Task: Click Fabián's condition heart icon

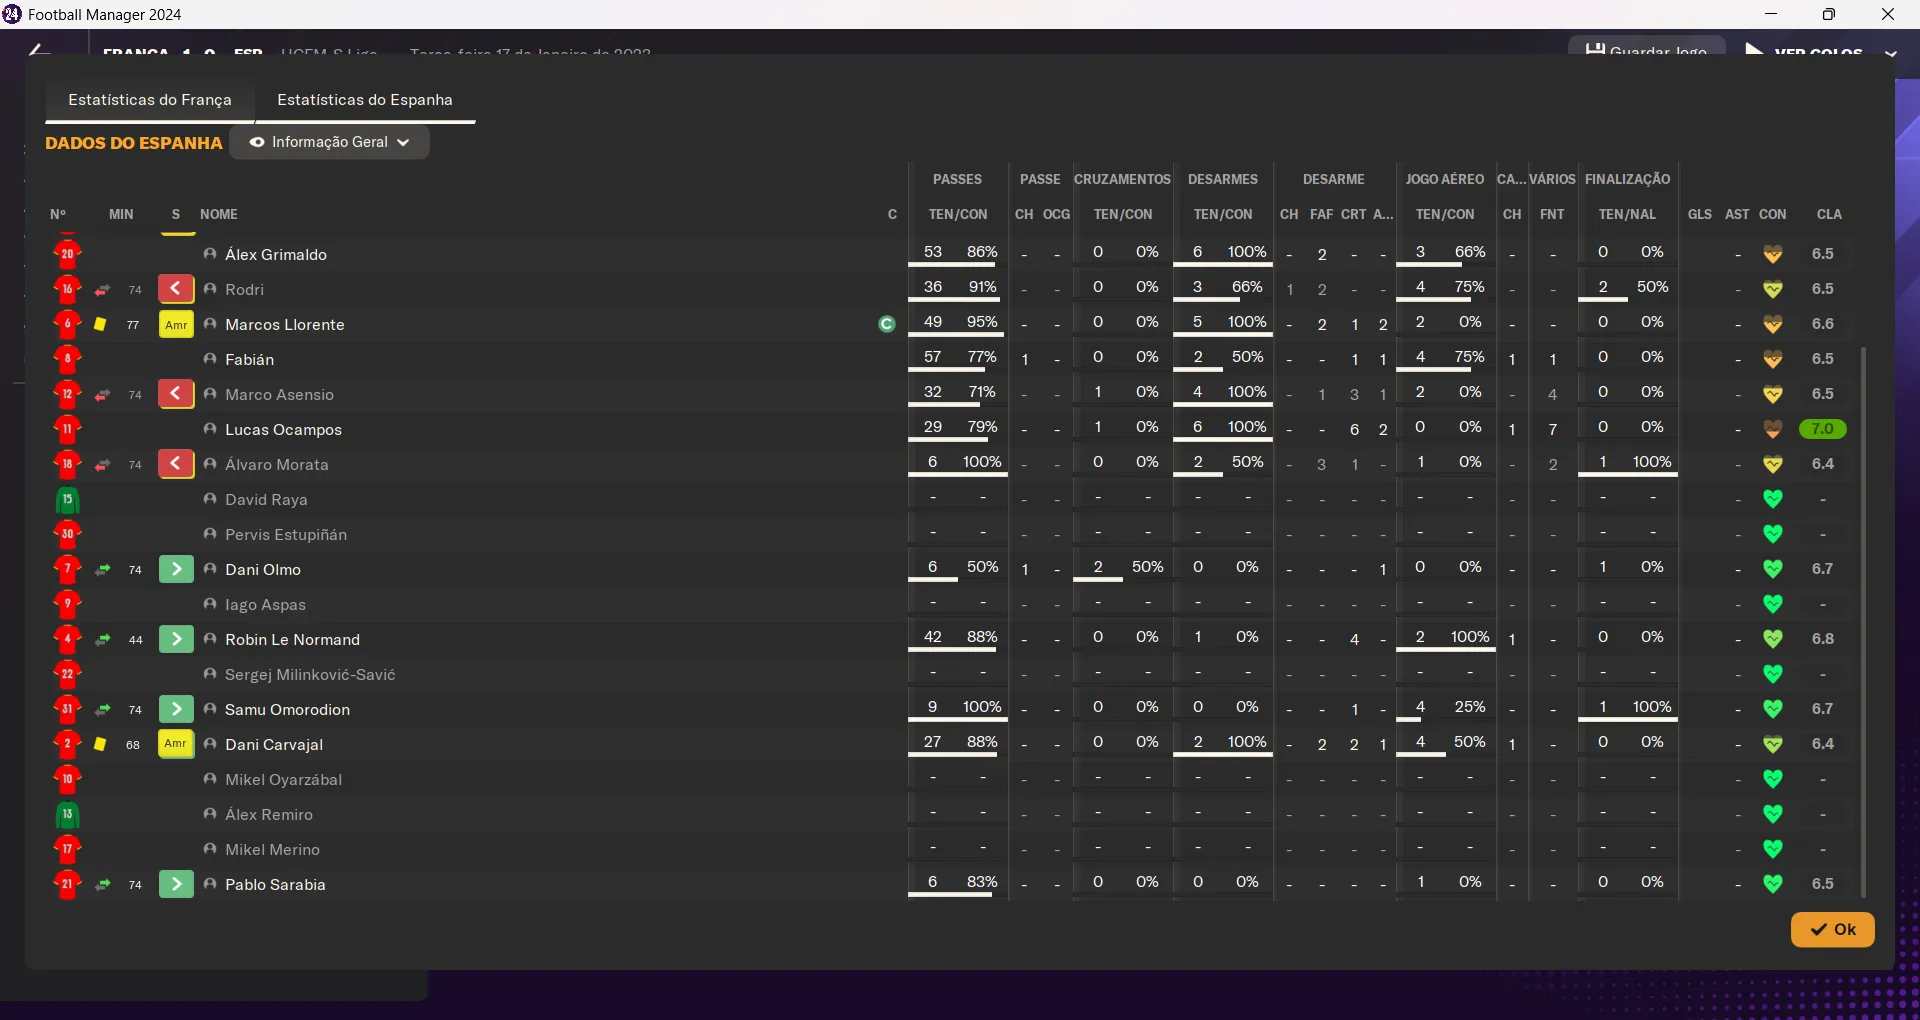Action: [x=1773, y=359]
